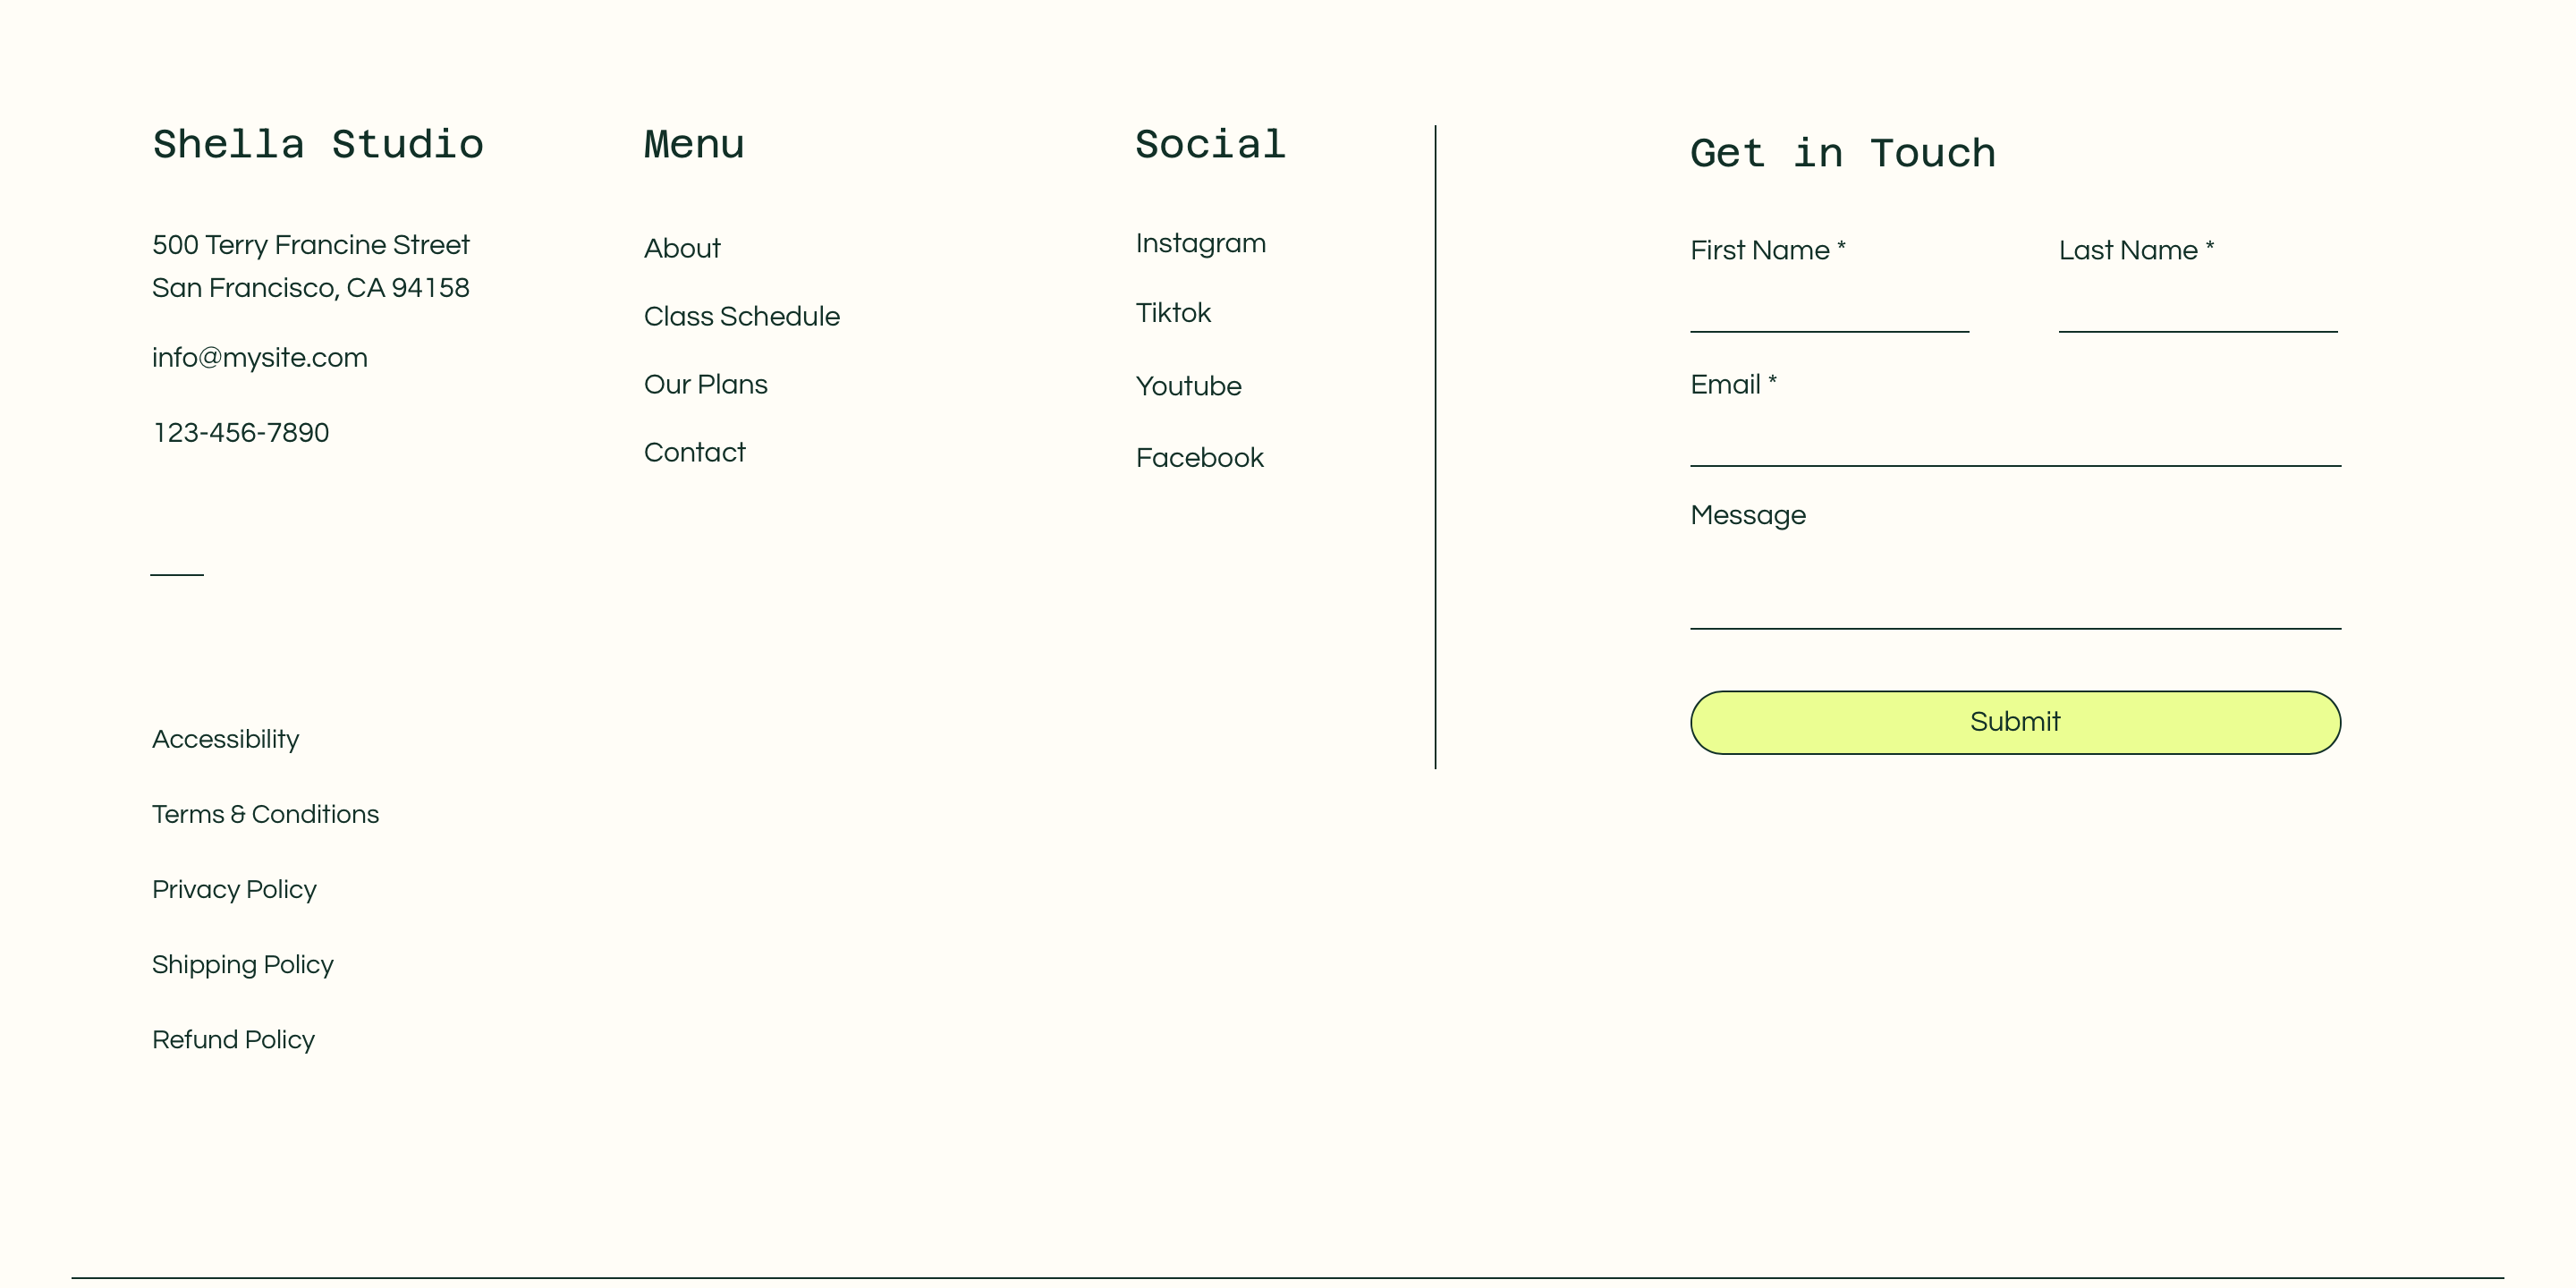Click the Class Schedule menu item
This screenshot has height=1288, width=2576.
tap(741, 316)
